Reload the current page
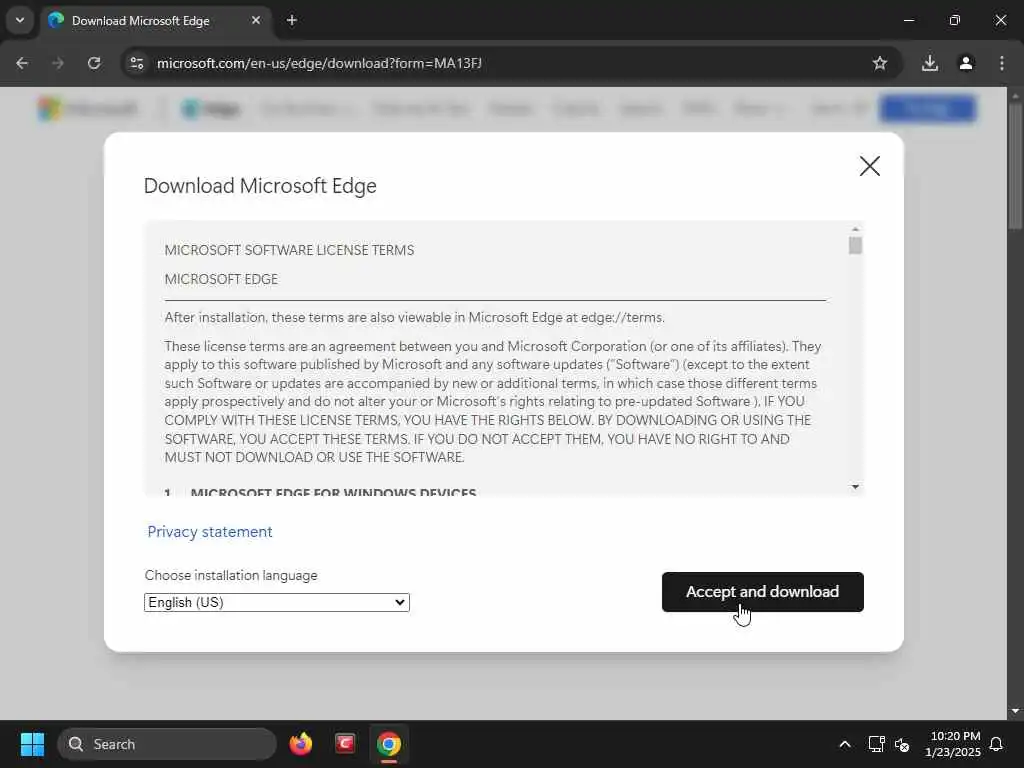 94,63
